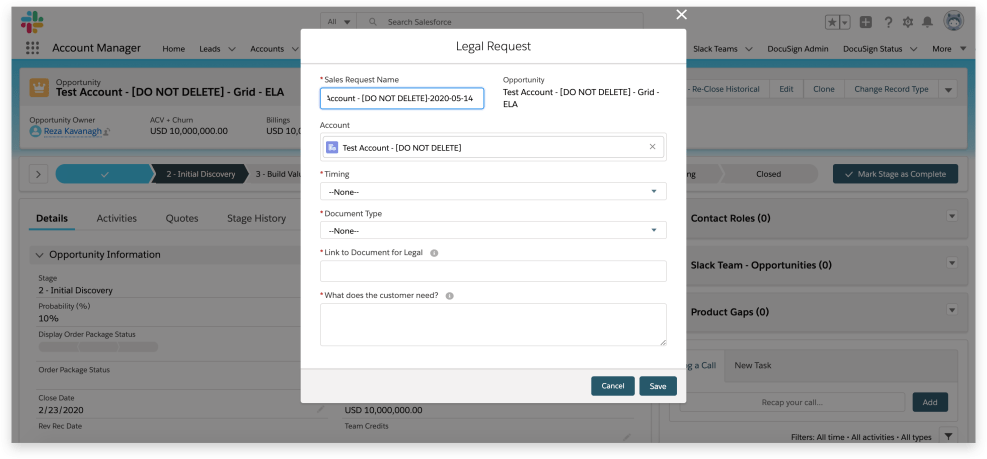Click the Edit button

point(786,89)
